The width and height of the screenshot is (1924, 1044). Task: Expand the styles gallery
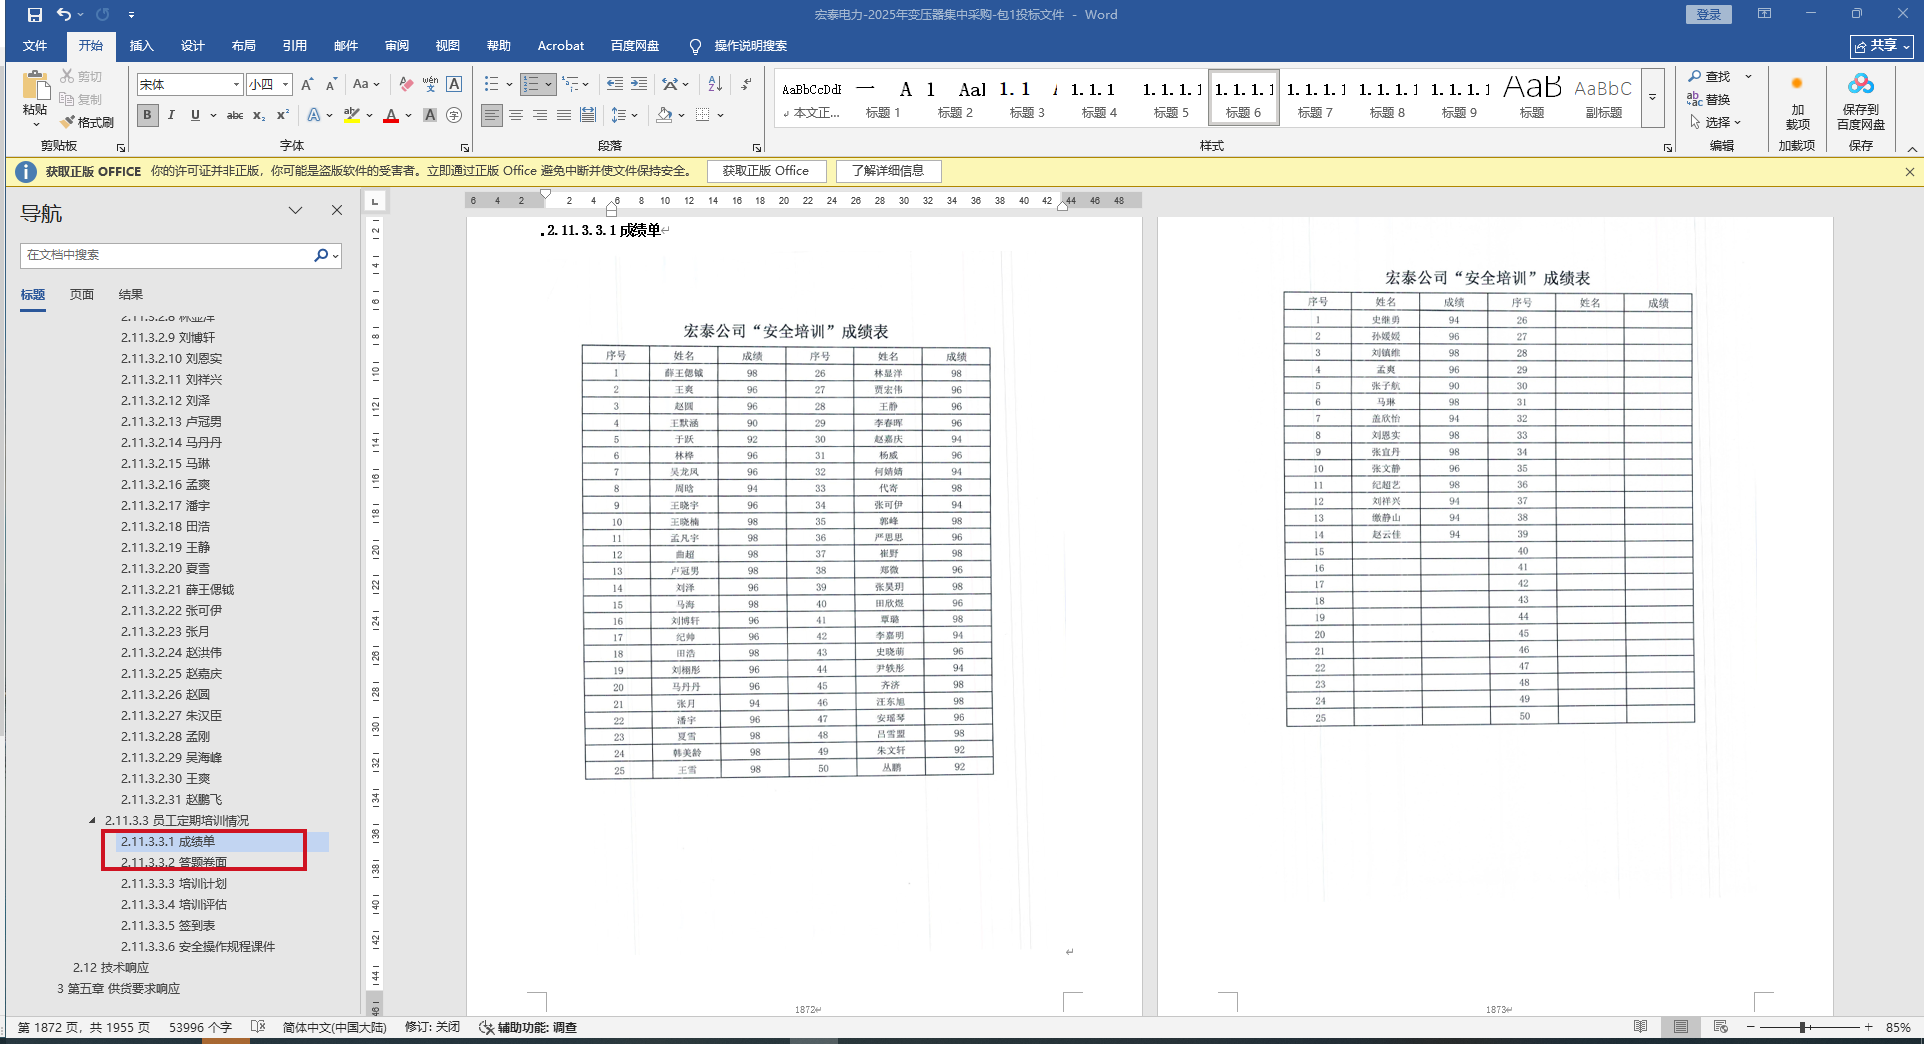point(1652,98)
